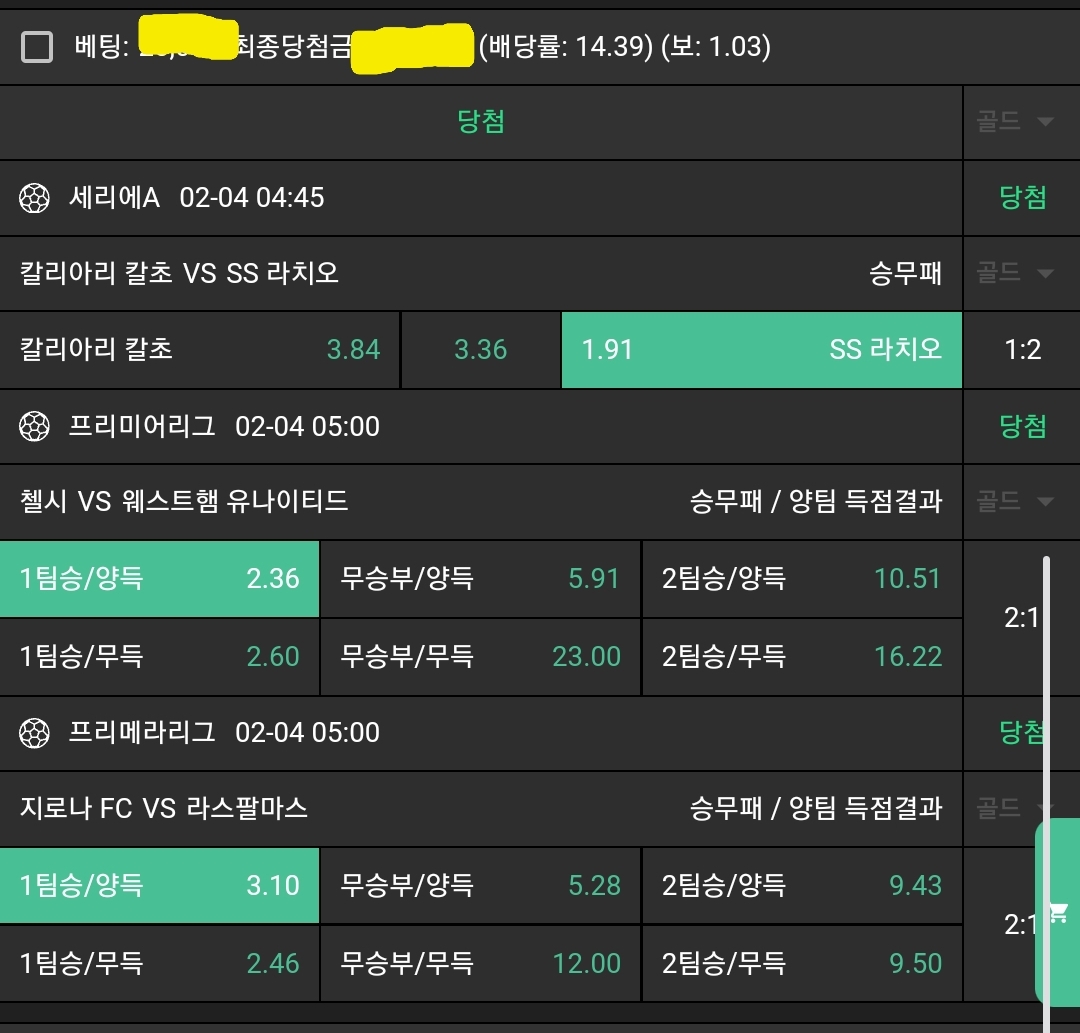The image size is (1080, 1033).
Task: Choose the draw option at odds 3.36
Action: coord(481,350)
